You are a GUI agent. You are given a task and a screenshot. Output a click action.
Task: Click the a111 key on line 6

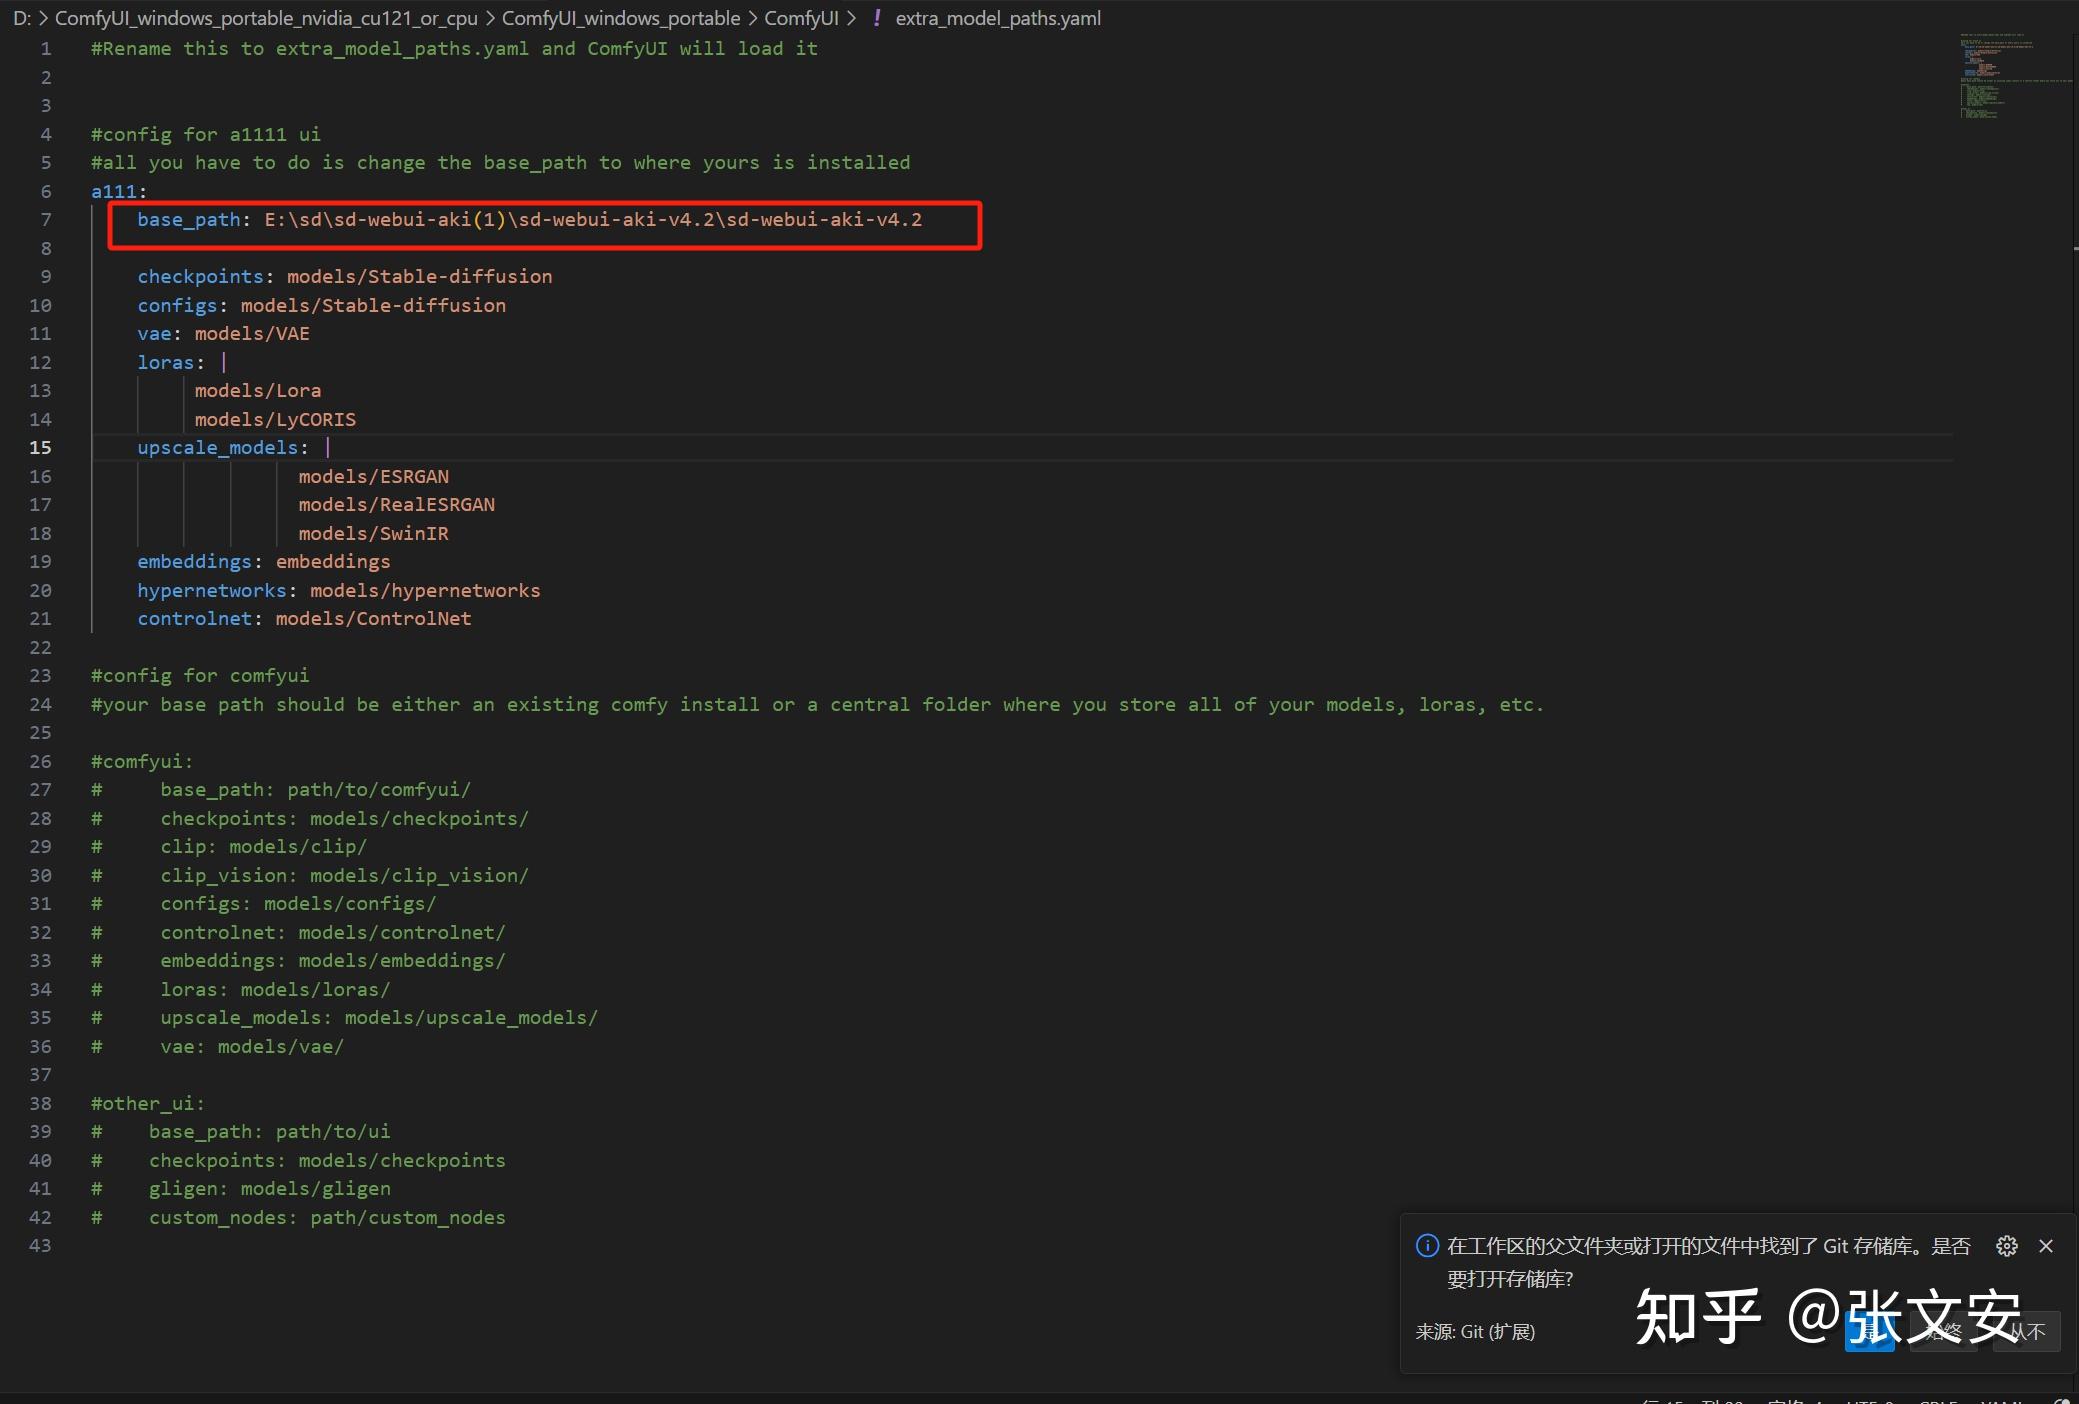[x=114, y=191]
